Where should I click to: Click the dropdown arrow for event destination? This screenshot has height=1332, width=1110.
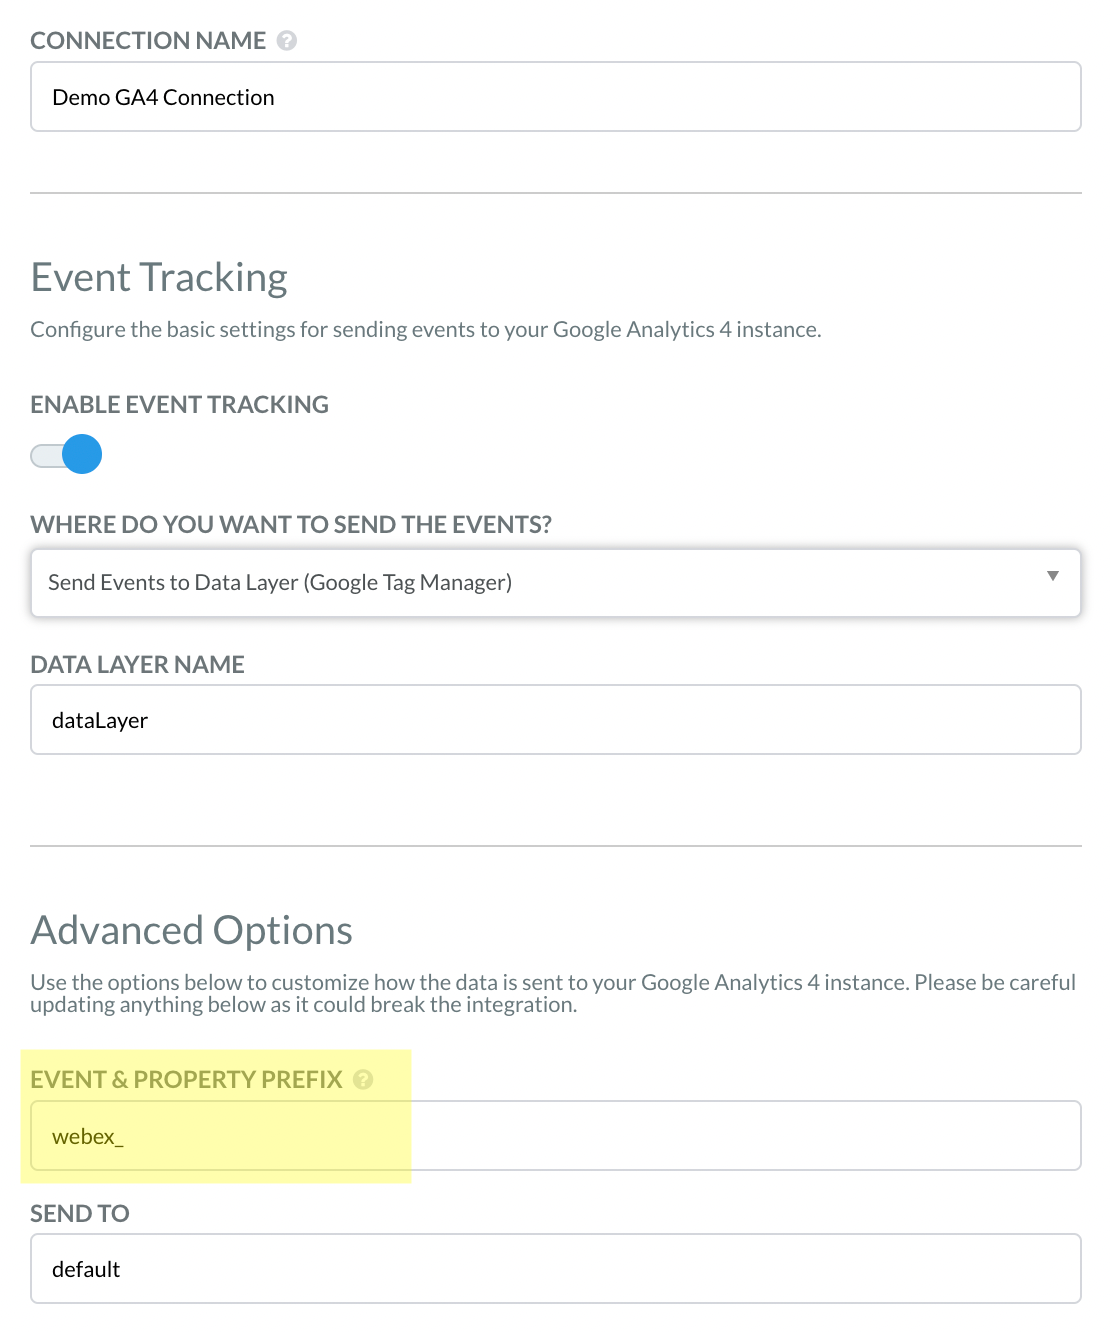click(x=1052, y=576)
